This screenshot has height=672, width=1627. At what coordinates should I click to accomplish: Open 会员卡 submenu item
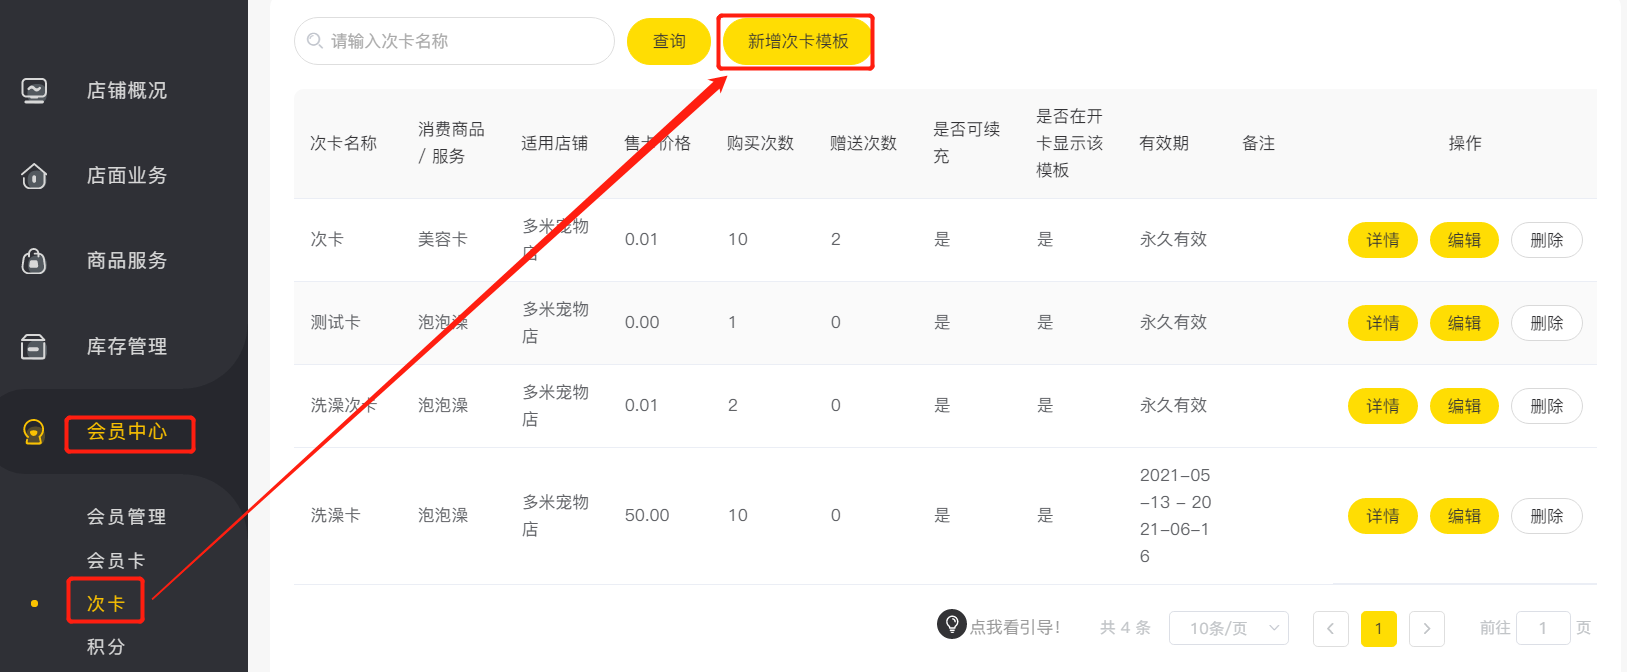tap(116, 561)
